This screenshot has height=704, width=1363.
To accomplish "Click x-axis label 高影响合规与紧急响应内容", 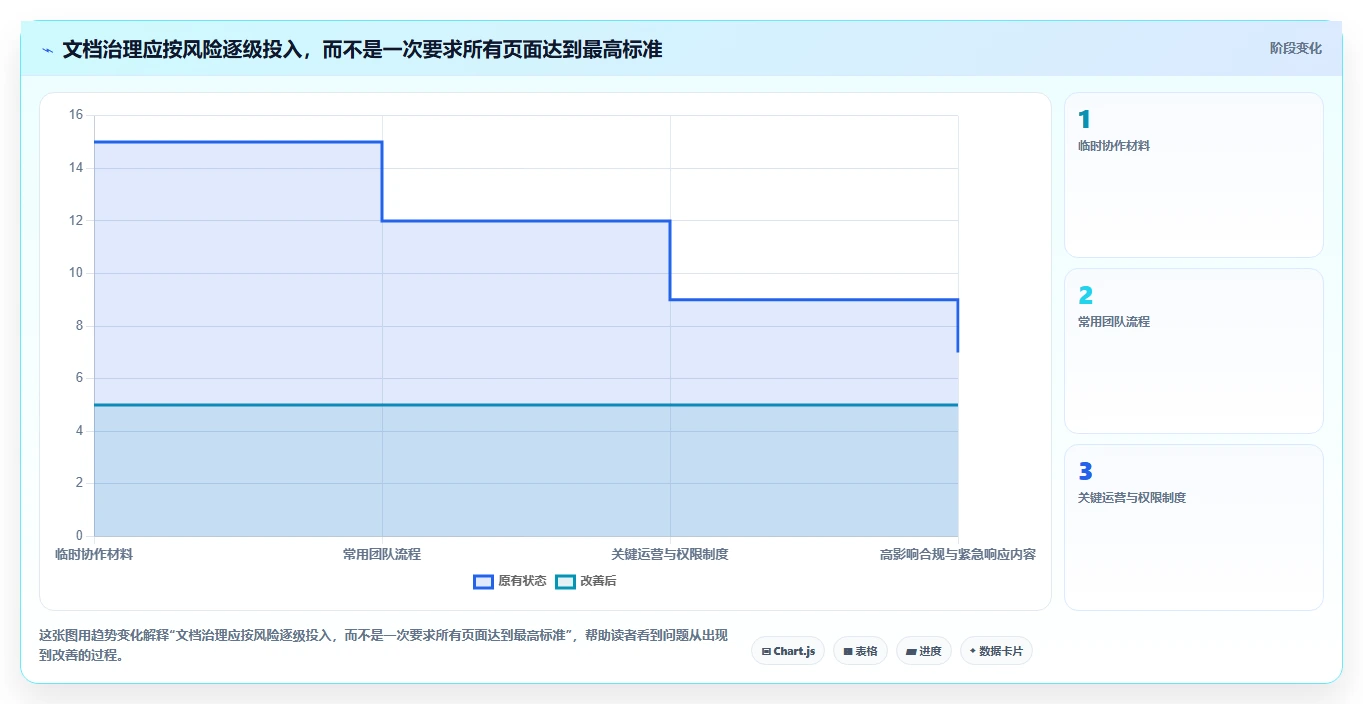I will (x=958, y=554).
